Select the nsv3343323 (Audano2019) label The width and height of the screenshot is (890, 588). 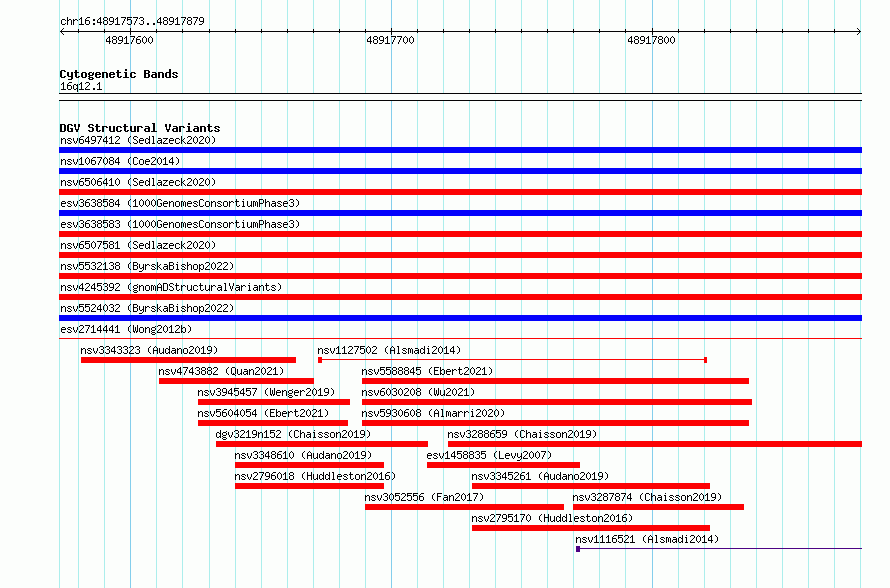149,350
